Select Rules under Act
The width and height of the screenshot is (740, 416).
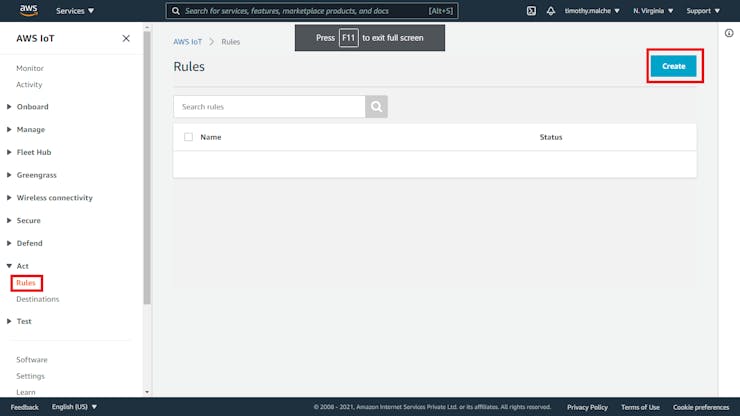tap(26, 283)
